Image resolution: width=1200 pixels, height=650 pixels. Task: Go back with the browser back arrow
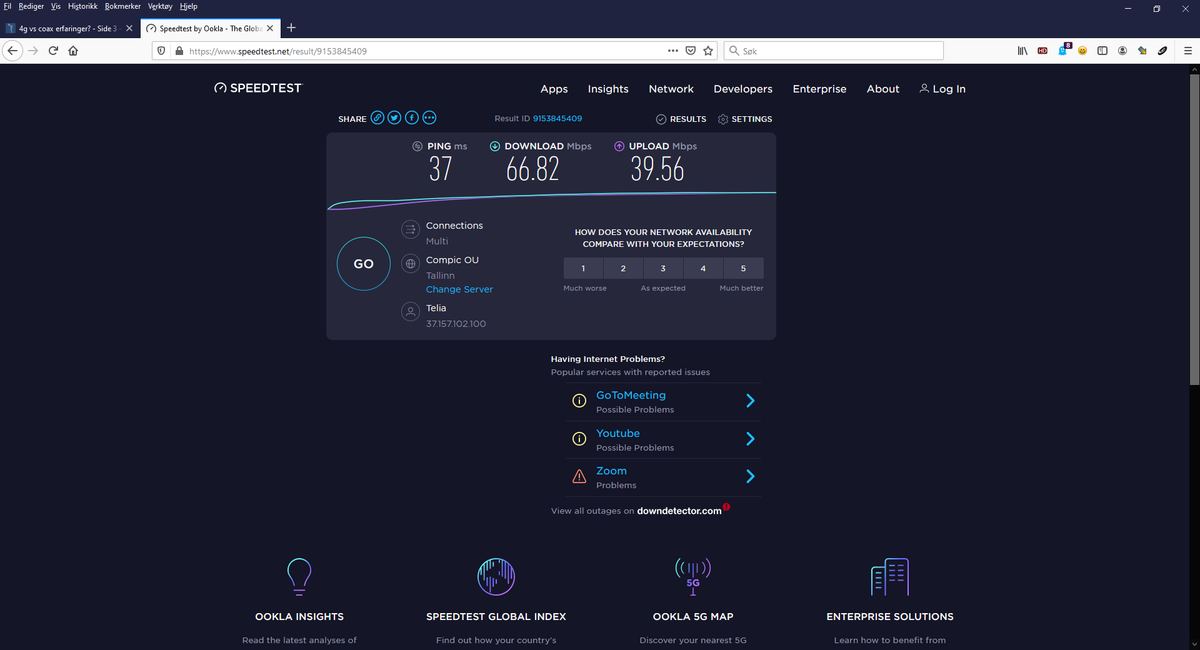(12, 50)
